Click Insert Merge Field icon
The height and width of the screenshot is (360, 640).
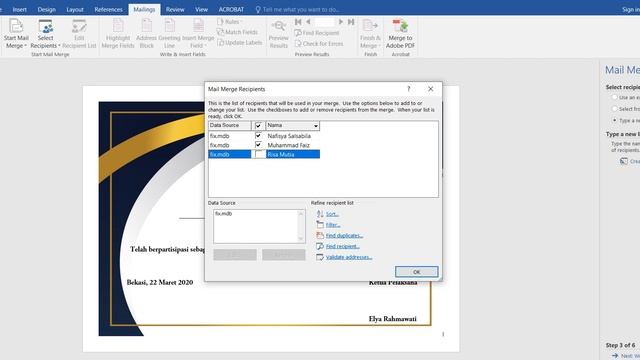[x=198, y=26]
